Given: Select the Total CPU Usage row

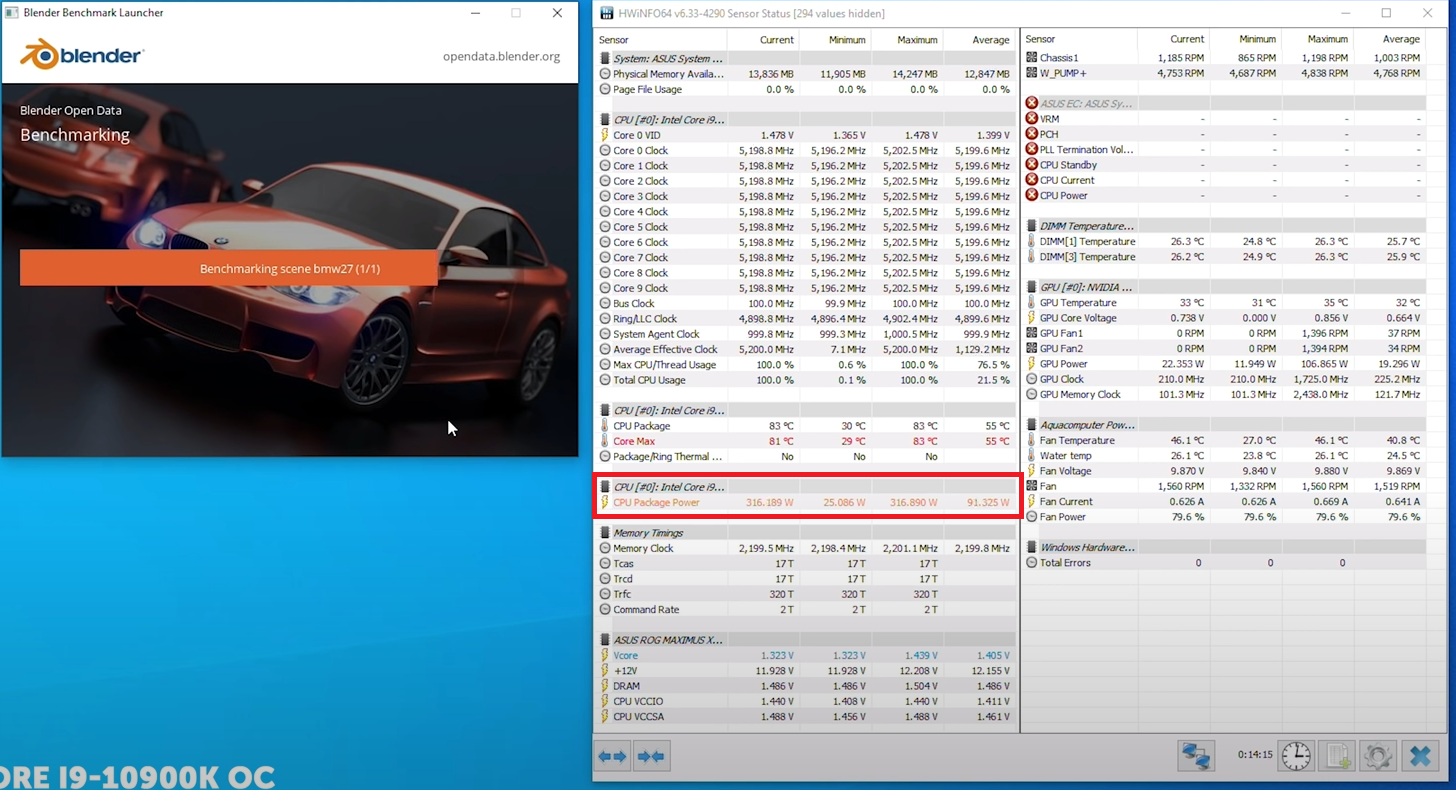Looking at the screenshot, I should point(806,380).
